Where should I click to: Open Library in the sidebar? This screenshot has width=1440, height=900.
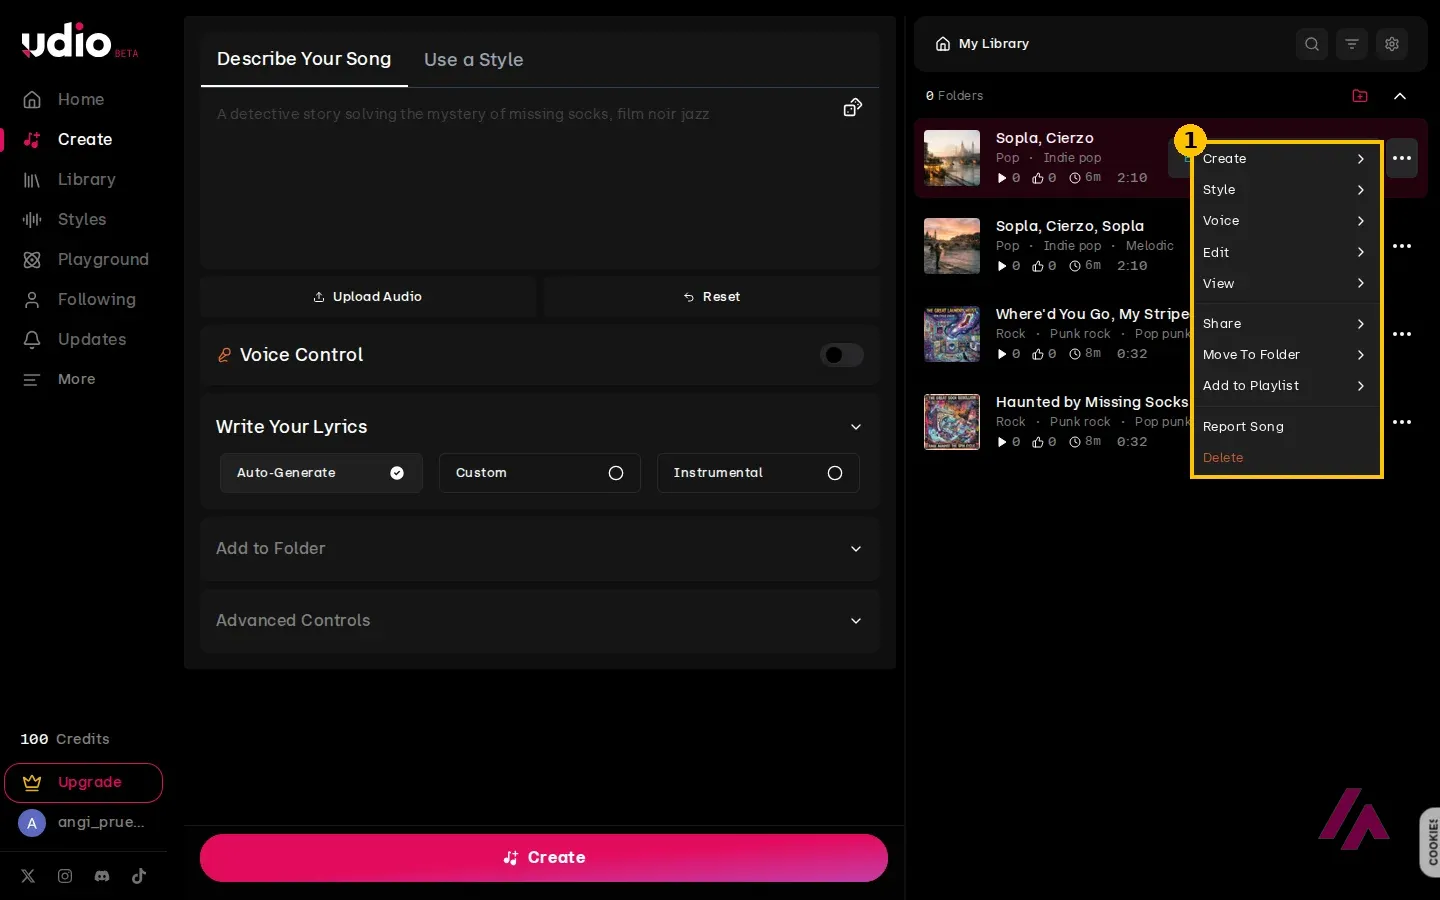[x=70, y=179]
